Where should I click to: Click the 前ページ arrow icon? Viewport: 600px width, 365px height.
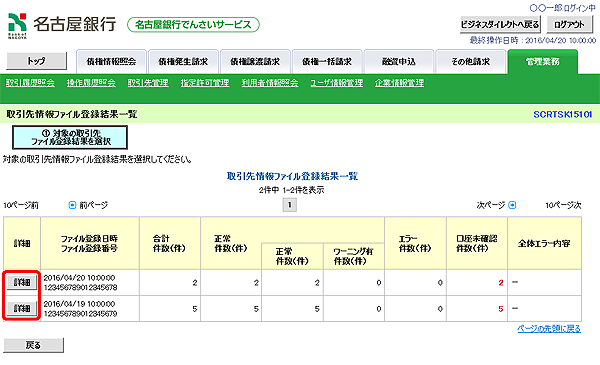(x=72, y=205)
